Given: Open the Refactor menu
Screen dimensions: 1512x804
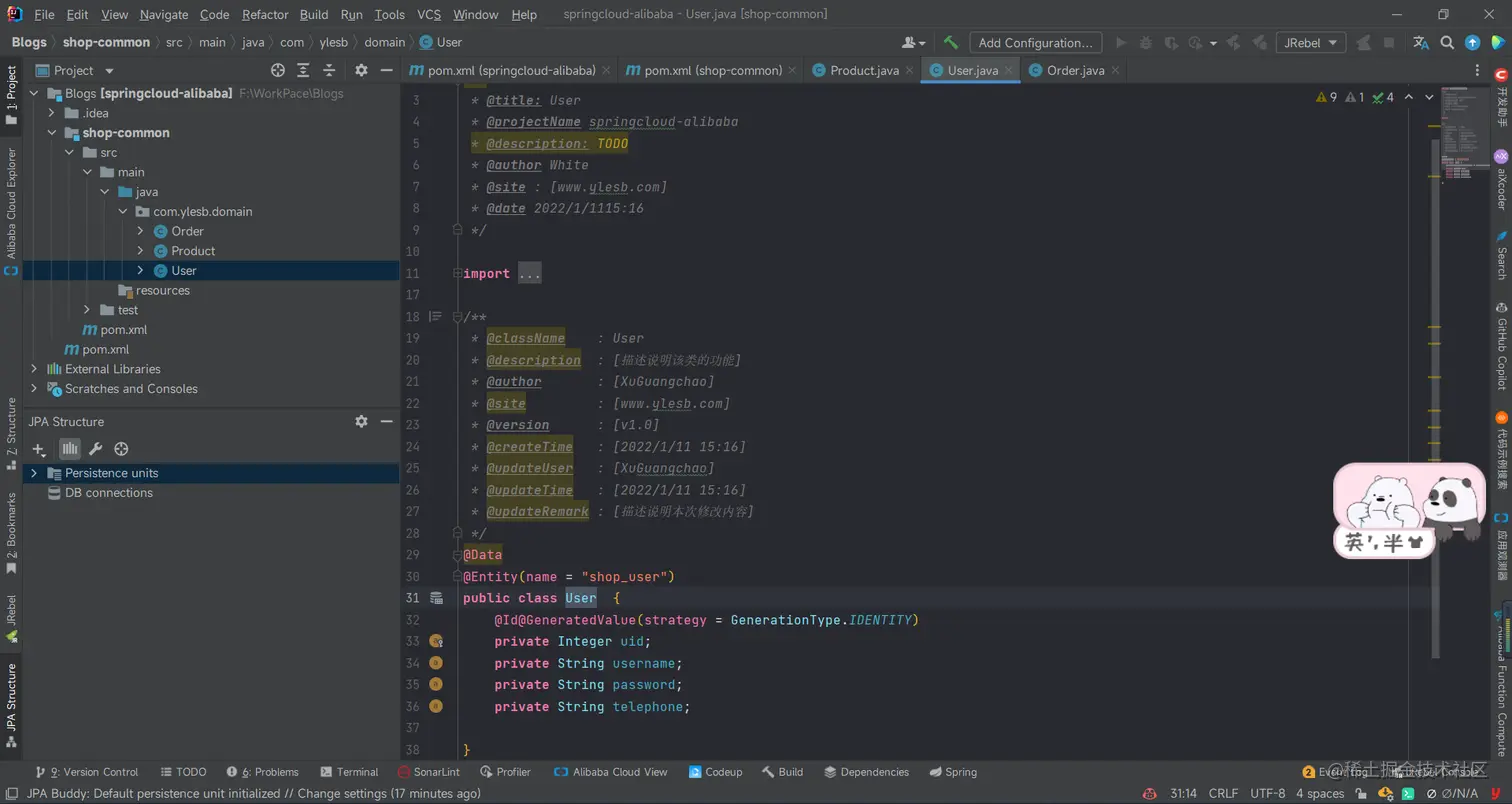Looking at the screenshot, I should [265, 15].
